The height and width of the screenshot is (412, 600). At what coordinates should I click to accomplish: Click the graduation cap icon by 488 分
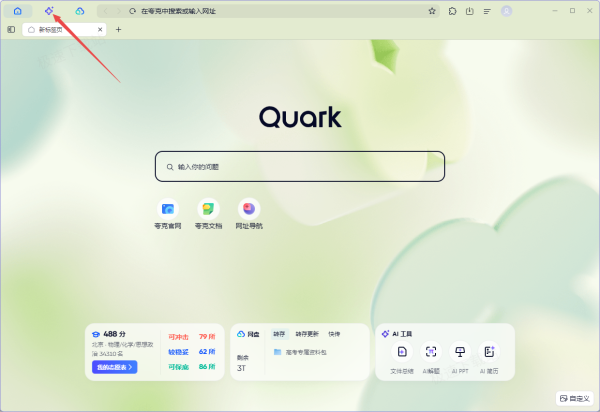[x=96, y=334]
